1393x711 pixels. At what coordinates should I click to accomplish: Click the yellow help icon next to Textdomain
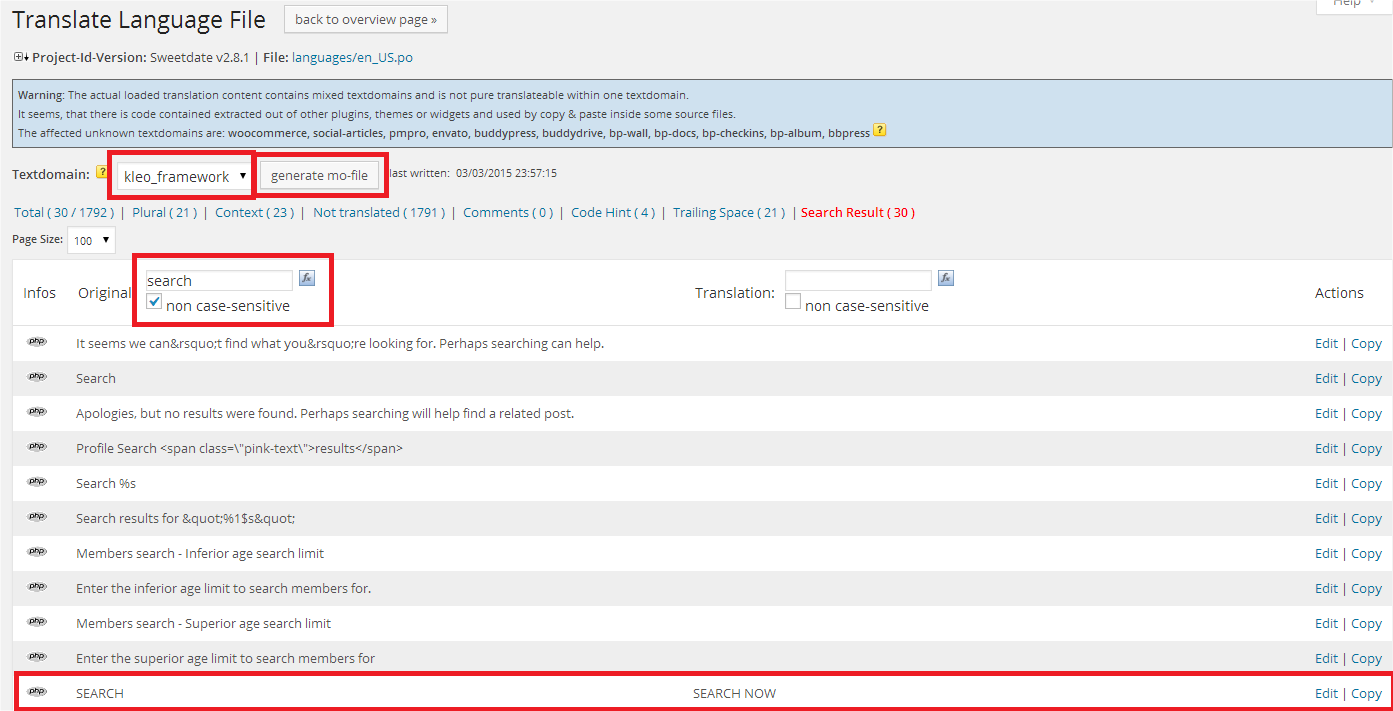coord(102,174)
